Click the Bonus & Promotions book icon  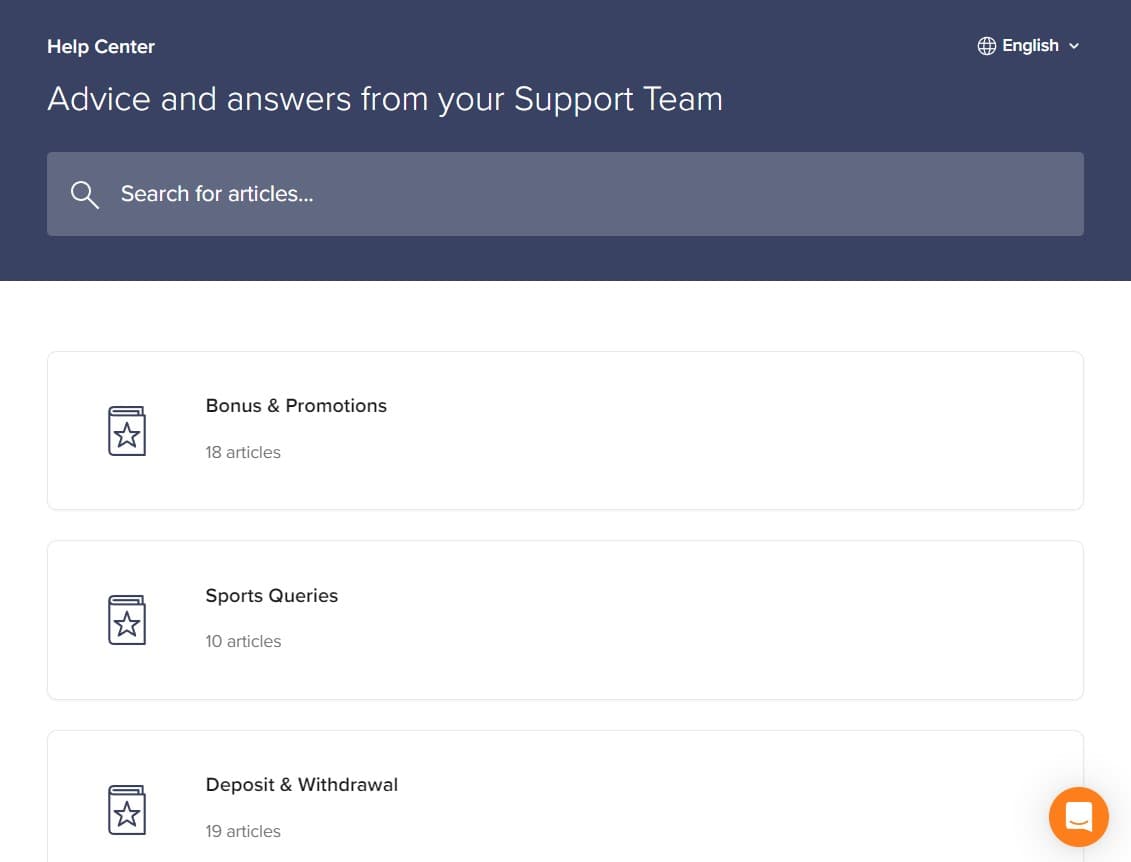point(127,431)
